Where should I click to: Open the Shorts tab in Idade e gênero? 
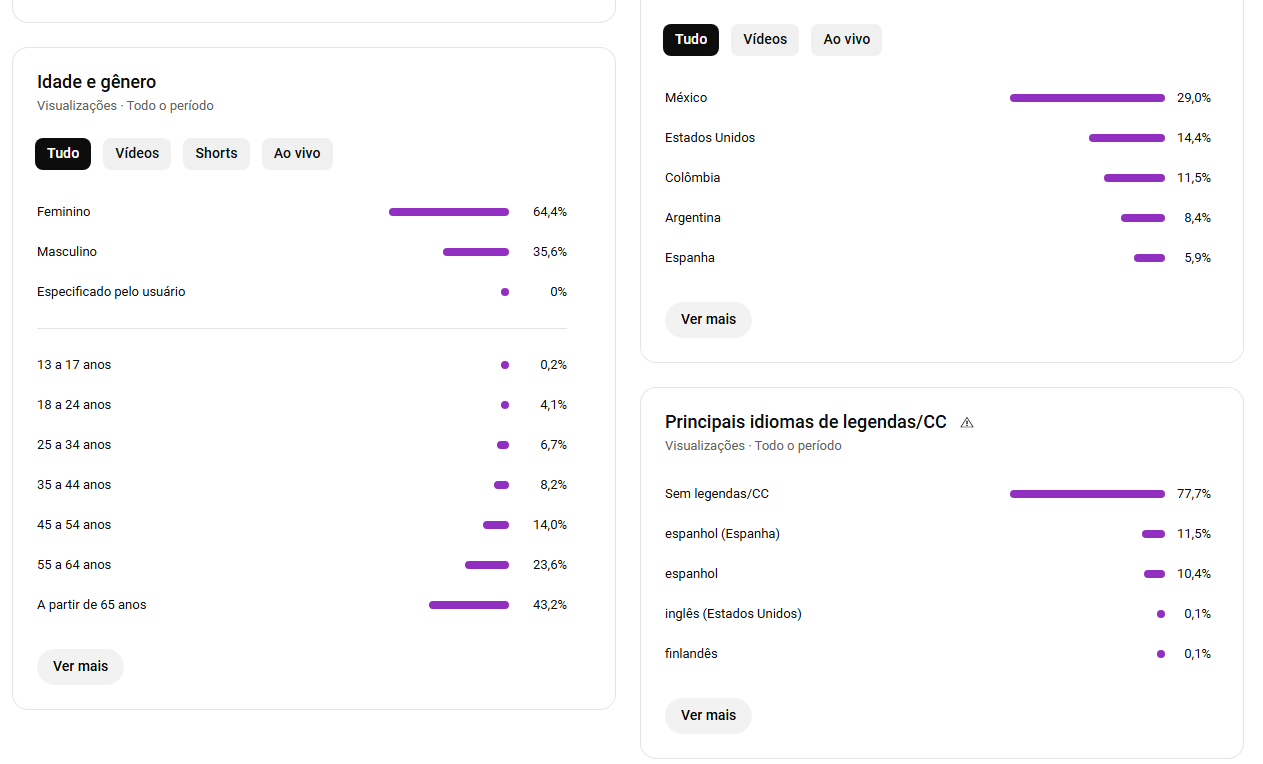pos(216,154)
